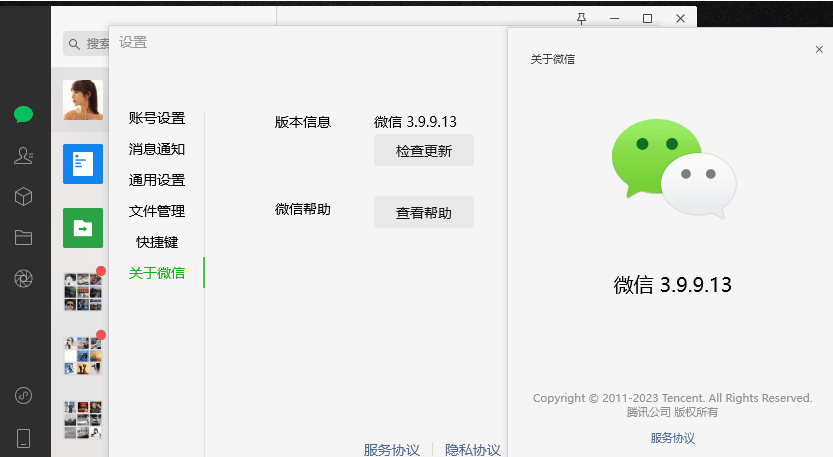Go to the 文件管理 settings tab
The width and height of the screenshot is (833, 457).
[x=157, y=211]
